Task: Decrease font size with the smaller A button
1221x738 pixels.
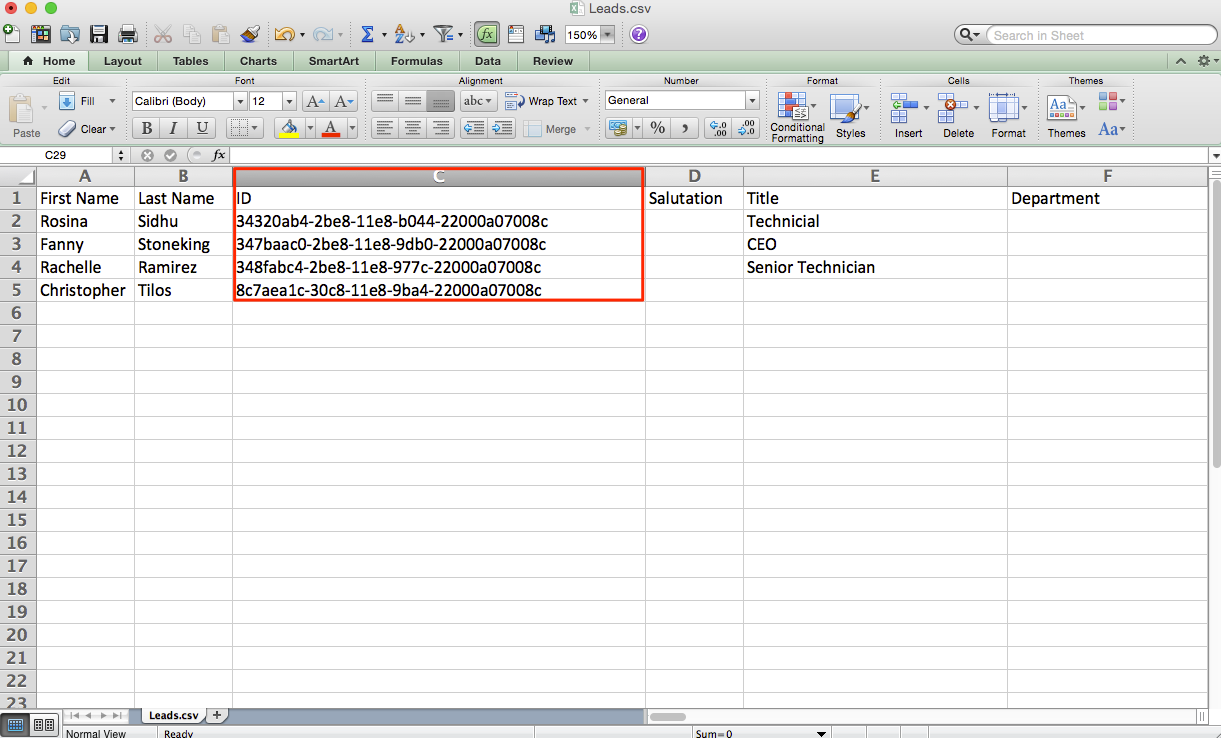Action: [344, 101]
